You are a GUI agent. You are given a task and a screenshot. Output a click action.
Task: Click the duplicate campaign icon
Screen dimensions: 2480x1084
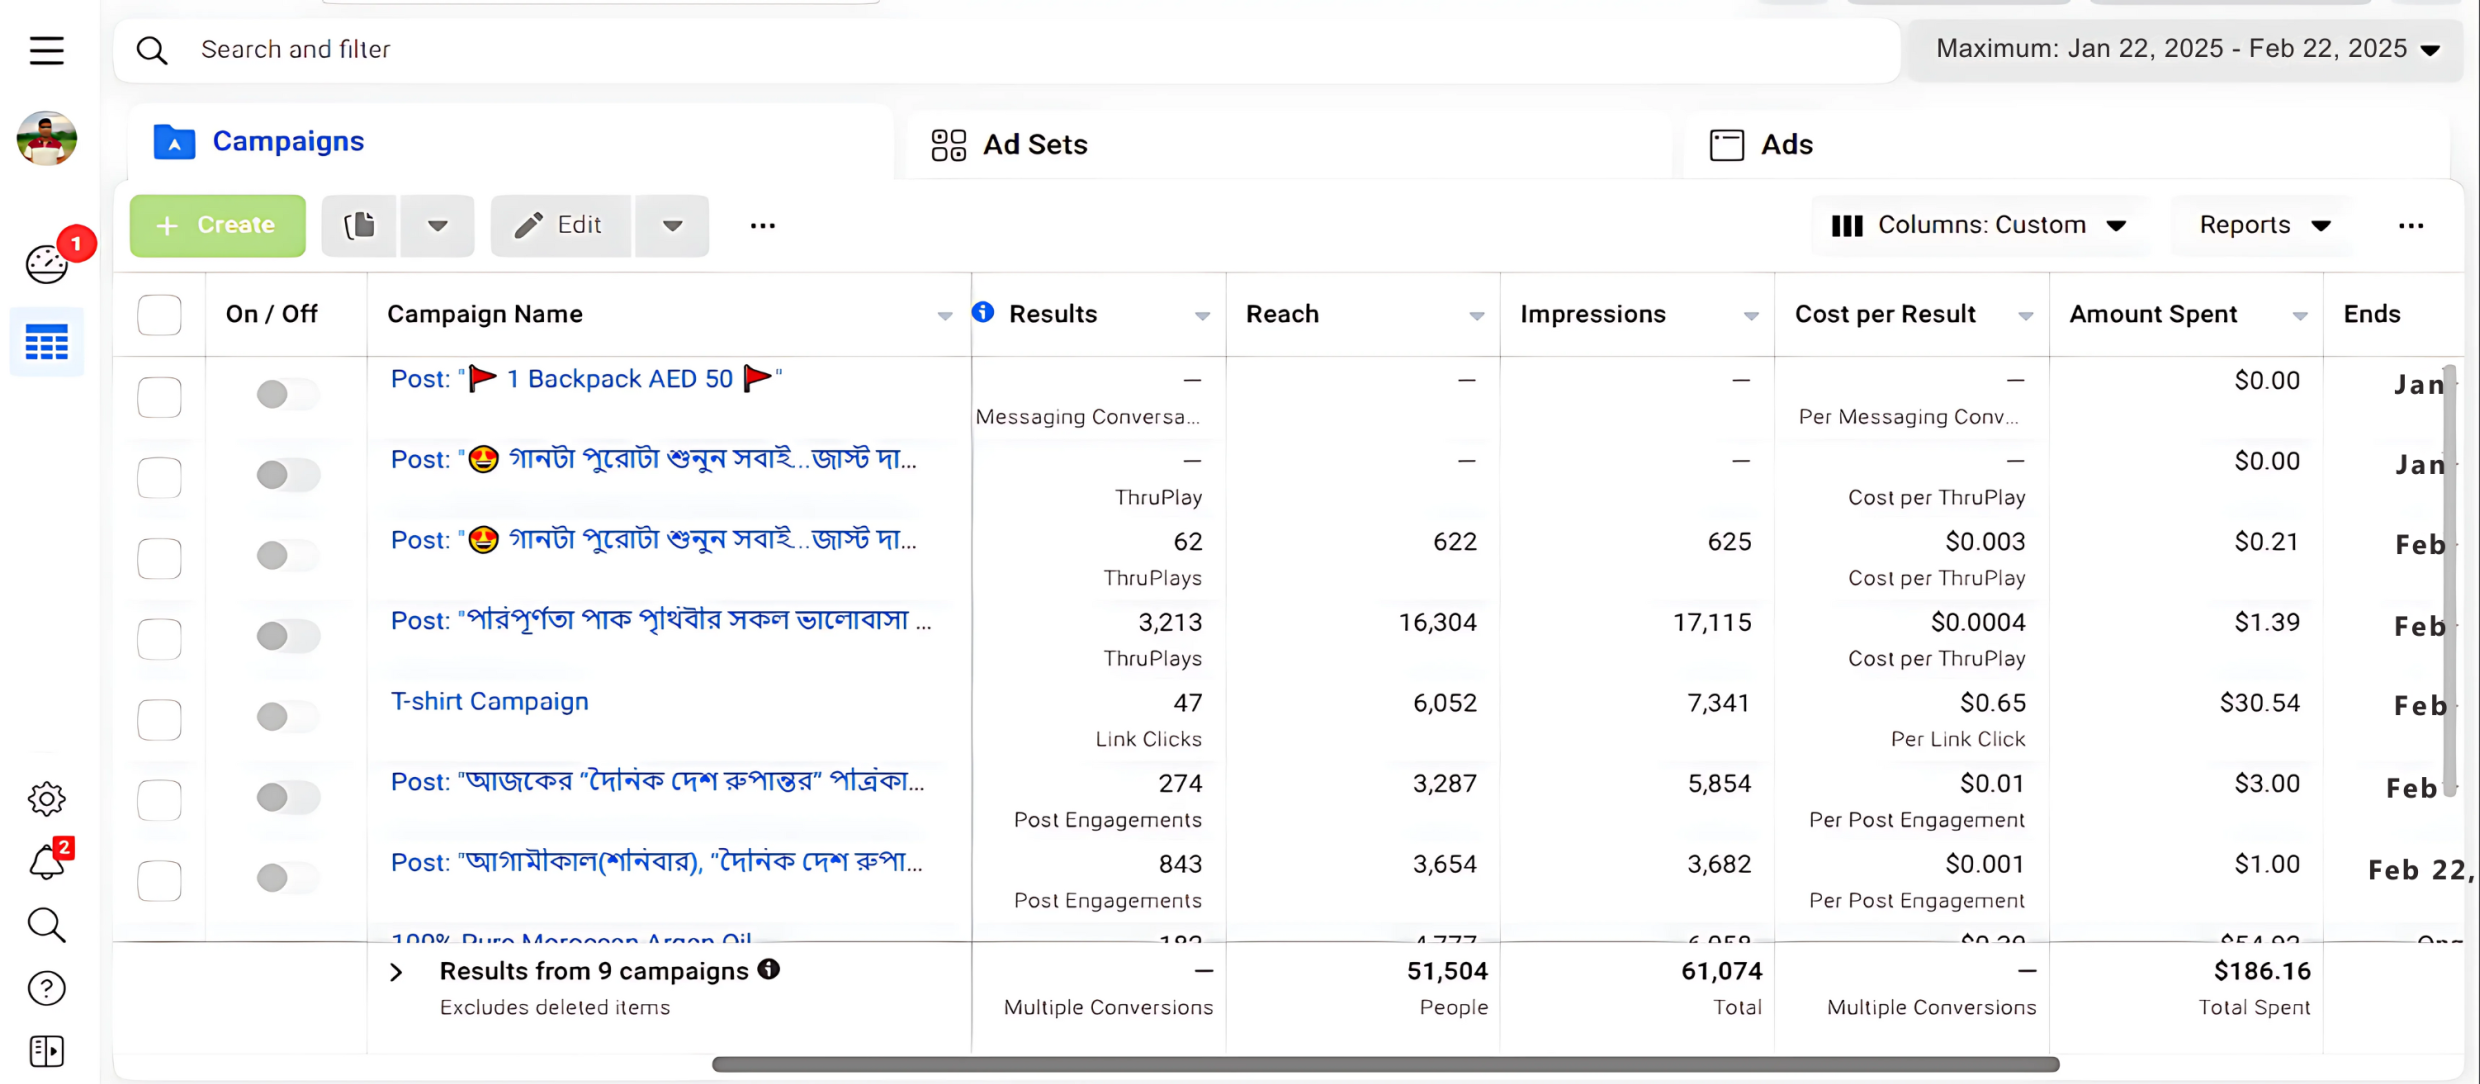click(359, 226)
